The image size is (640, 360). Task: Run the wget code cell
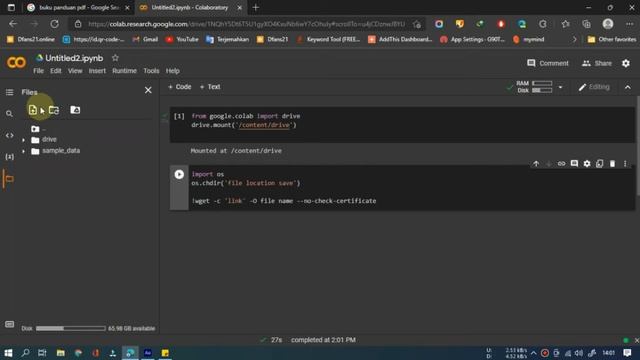[179, 175]
